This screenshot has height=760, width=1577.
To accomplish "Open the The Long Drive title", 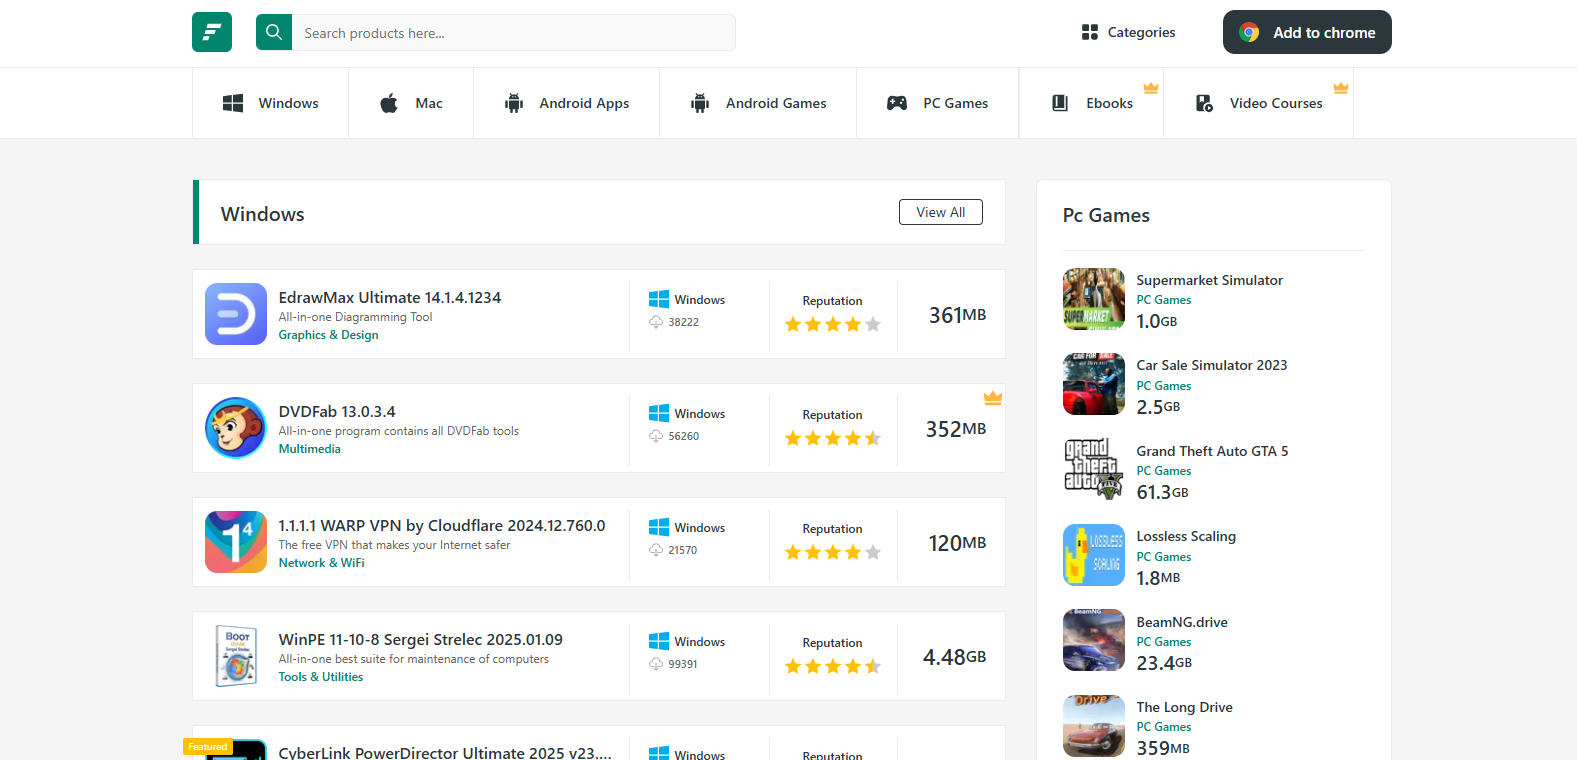I will click(x=1184, y=707).
